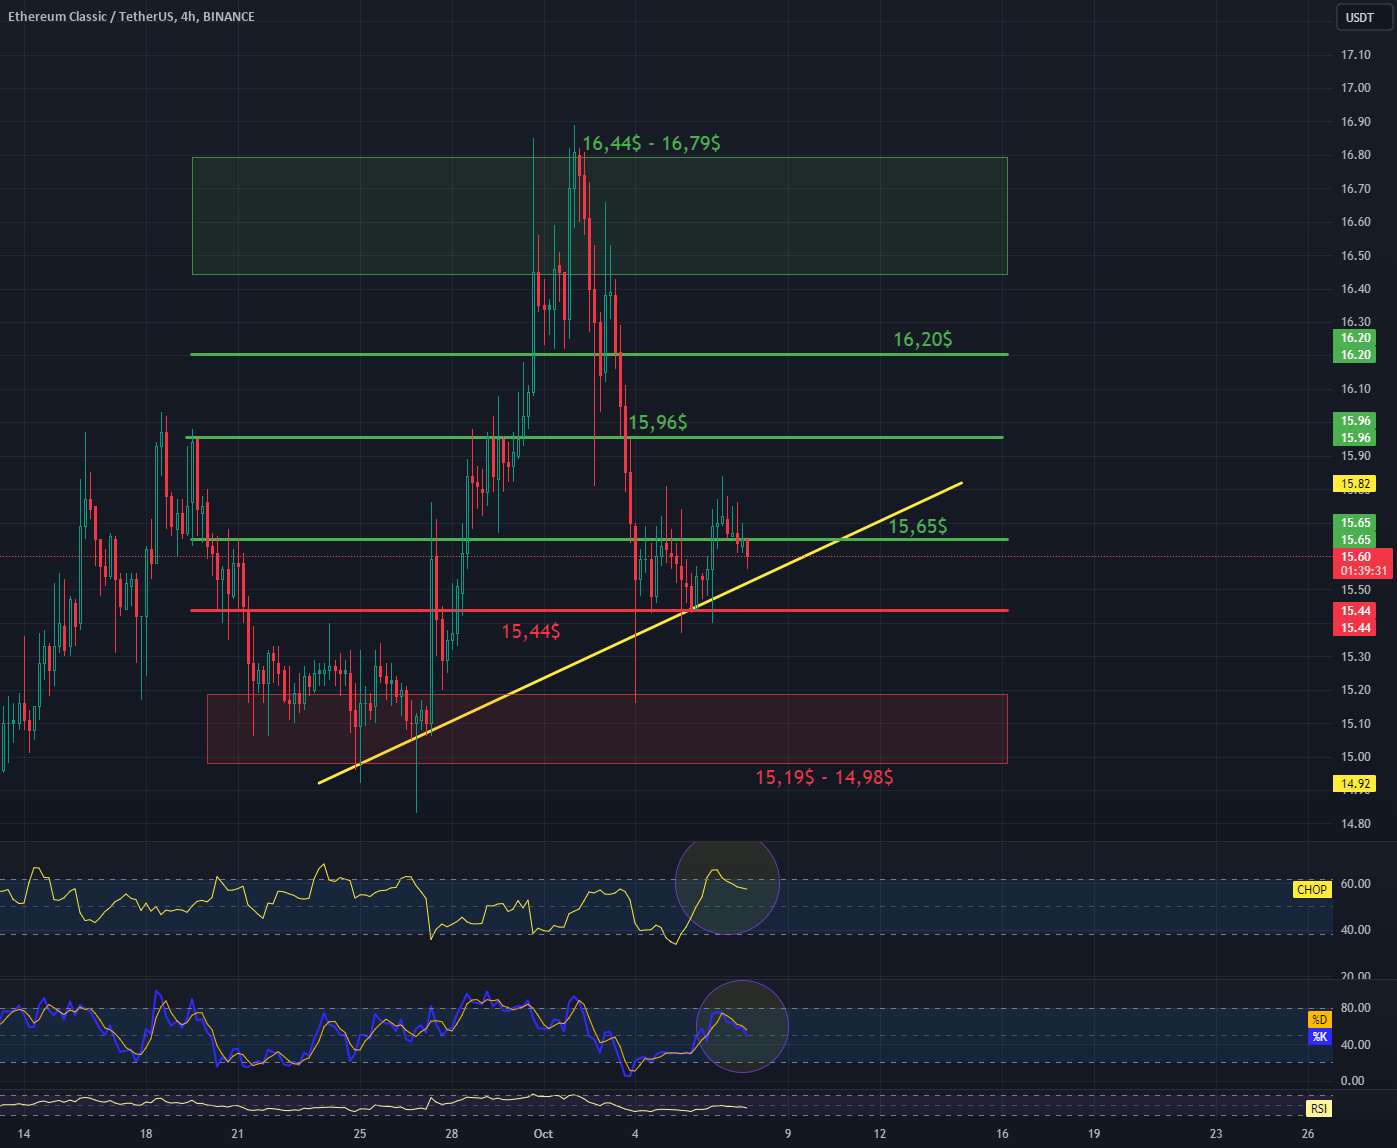Click the current price tag 15.60
The width and height of the screenshot is (1397, 1148).
(x=1356, y=557)
